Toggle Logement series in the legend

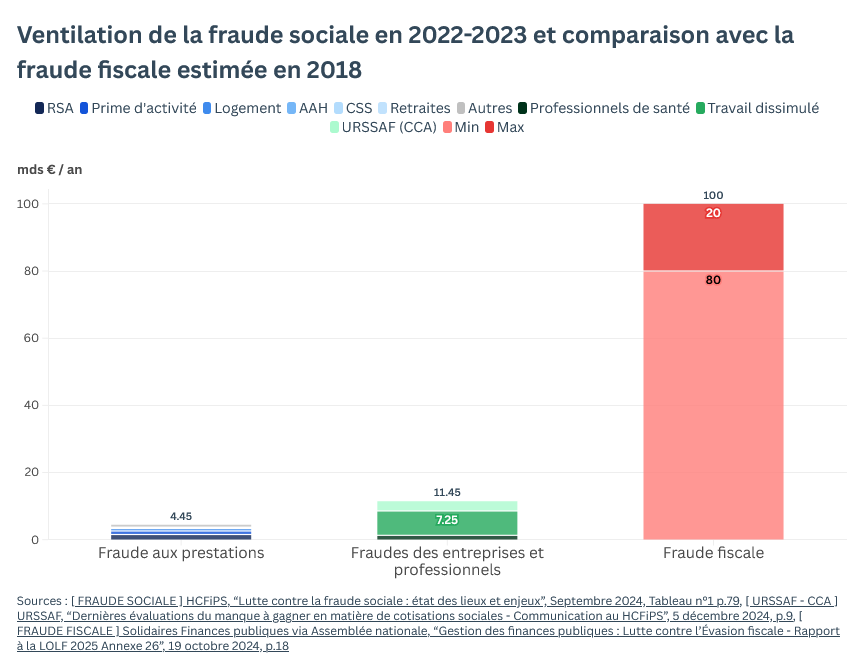coord(207,108)
